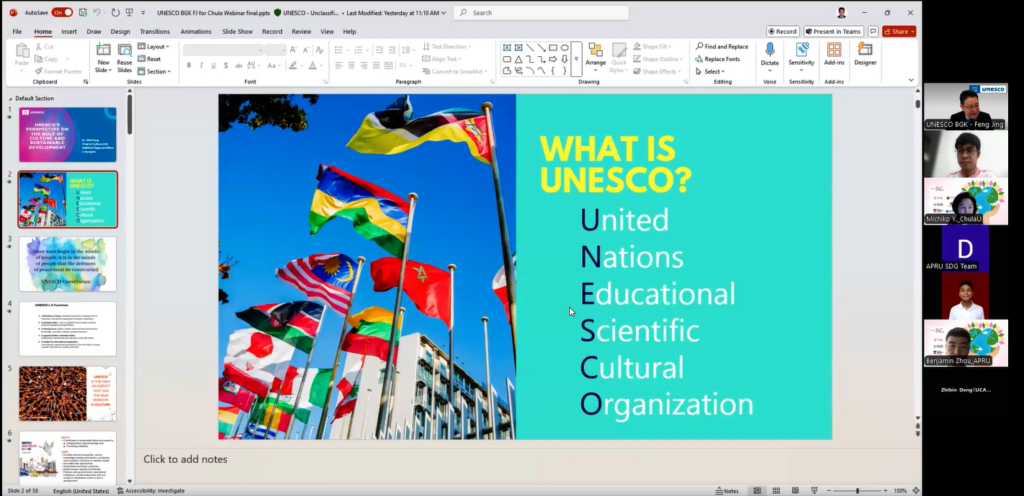Open the font name combo box
Screen dimensions: 1024x496
pos(222,50)
